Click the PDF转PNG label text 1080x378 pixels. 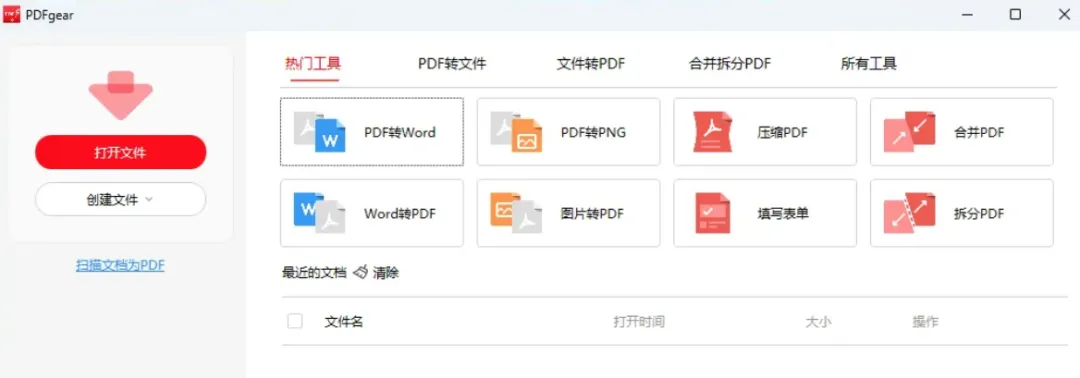[x=593, y=132]
